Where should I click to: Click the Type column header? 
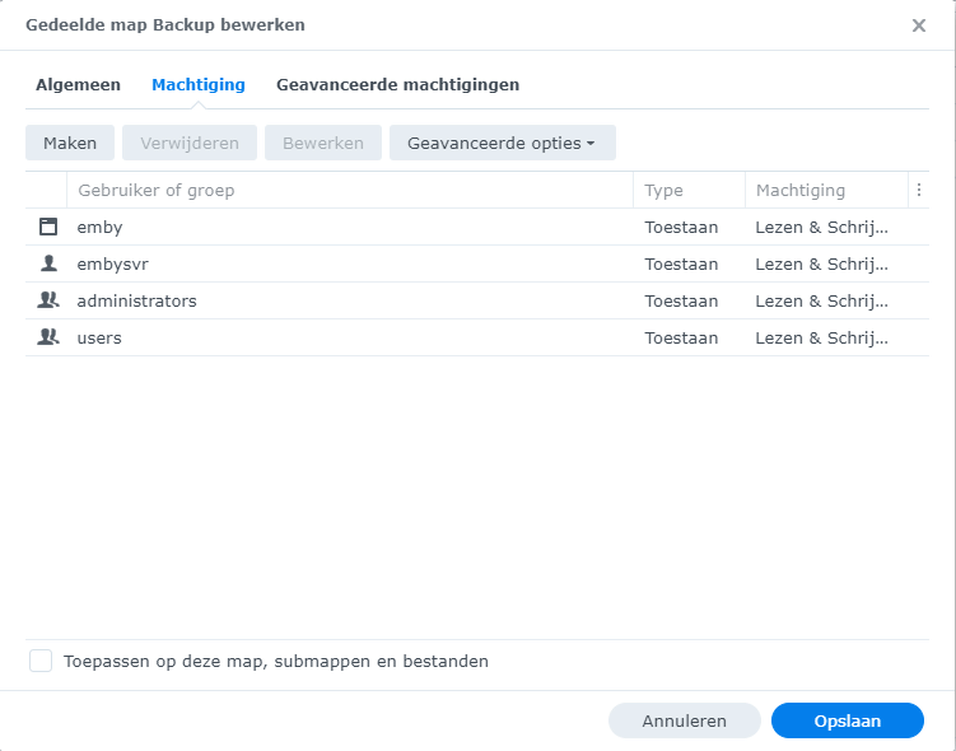(689, 190)
